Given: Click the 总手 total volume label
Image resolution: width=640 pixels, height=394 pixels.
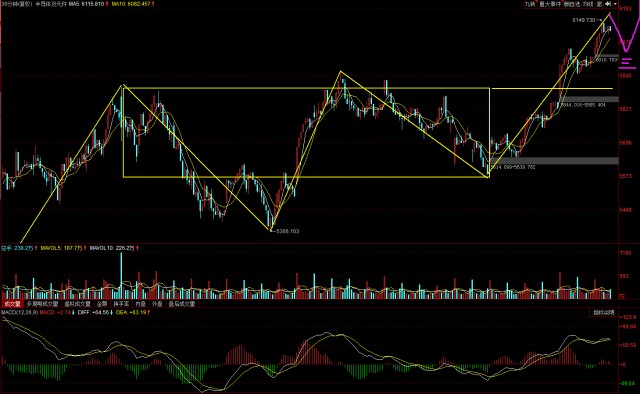Looking at the screenshot, I should 17,248.
